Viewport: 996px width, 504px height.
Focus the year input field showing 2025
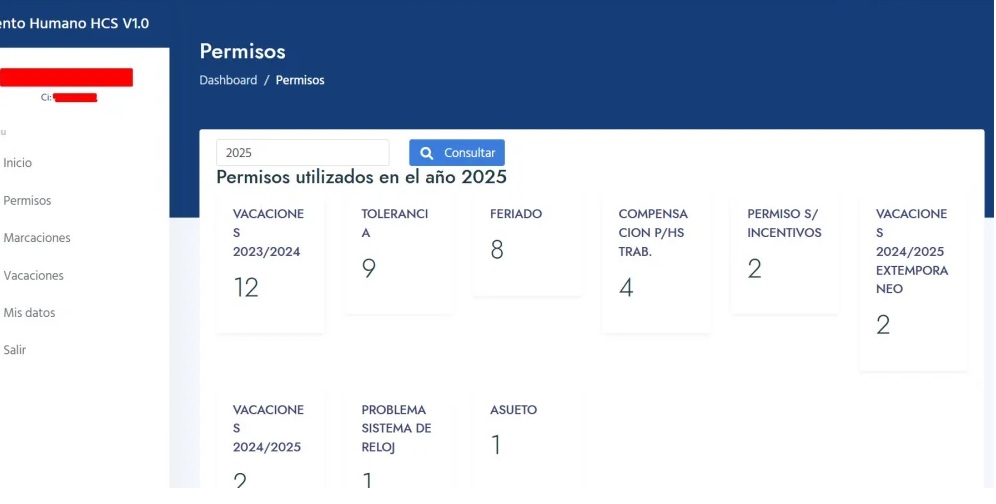click(302, 153)
